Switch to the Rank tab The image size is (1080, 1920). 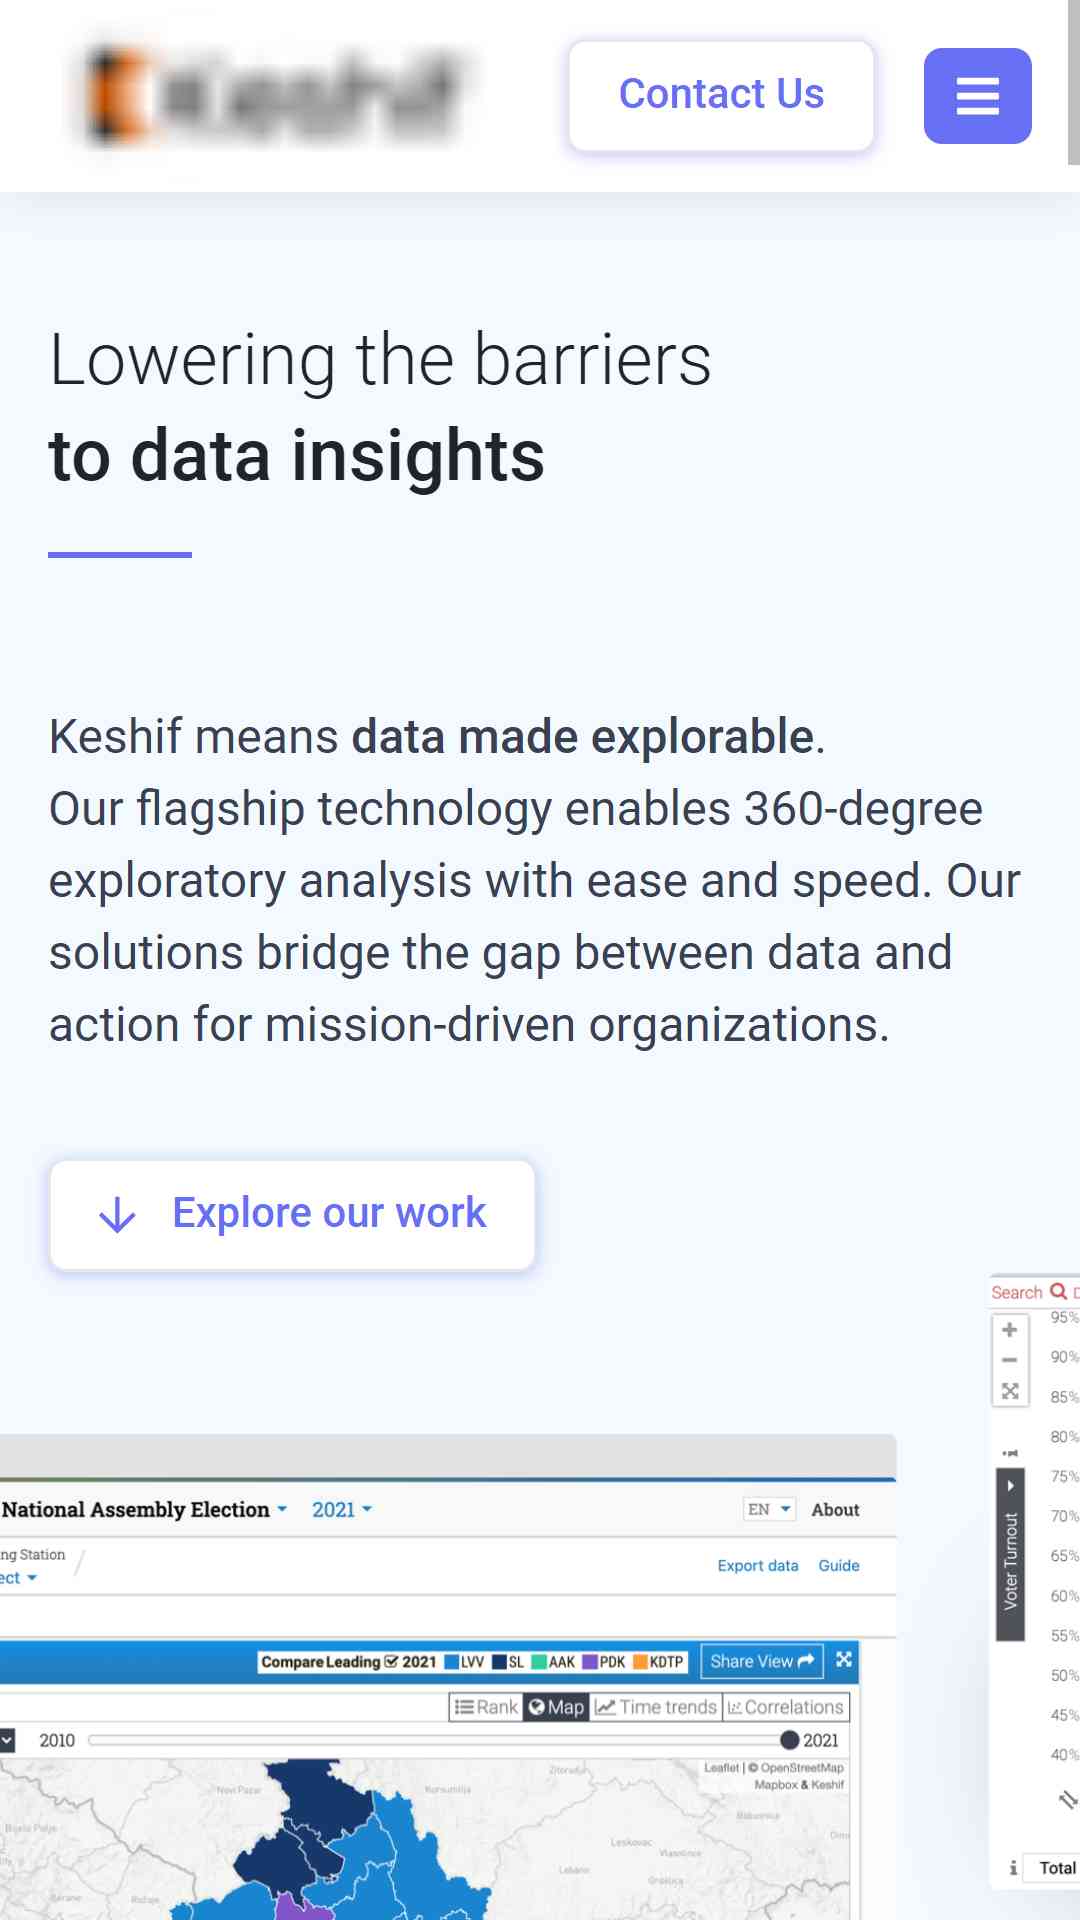[x=487, y=1707]
